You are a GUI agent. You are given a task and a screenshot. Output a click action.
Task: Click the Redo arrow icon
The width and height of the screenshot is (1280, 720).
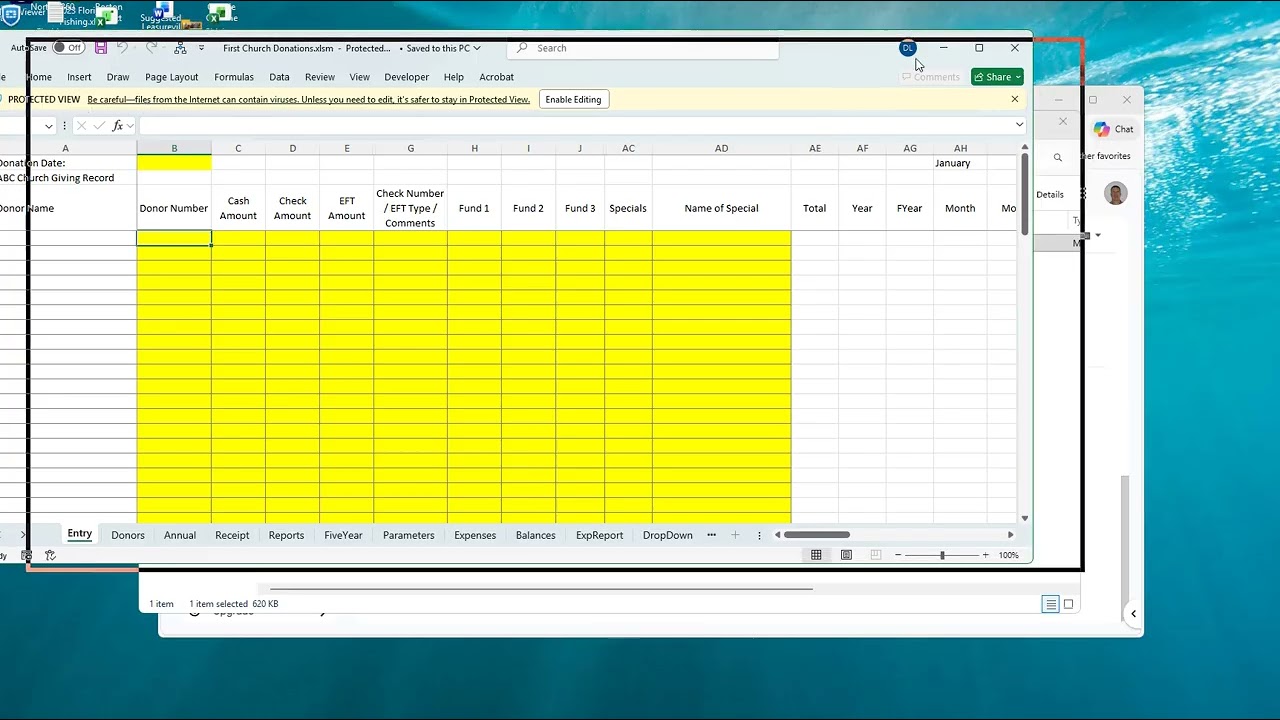[151, 48]
